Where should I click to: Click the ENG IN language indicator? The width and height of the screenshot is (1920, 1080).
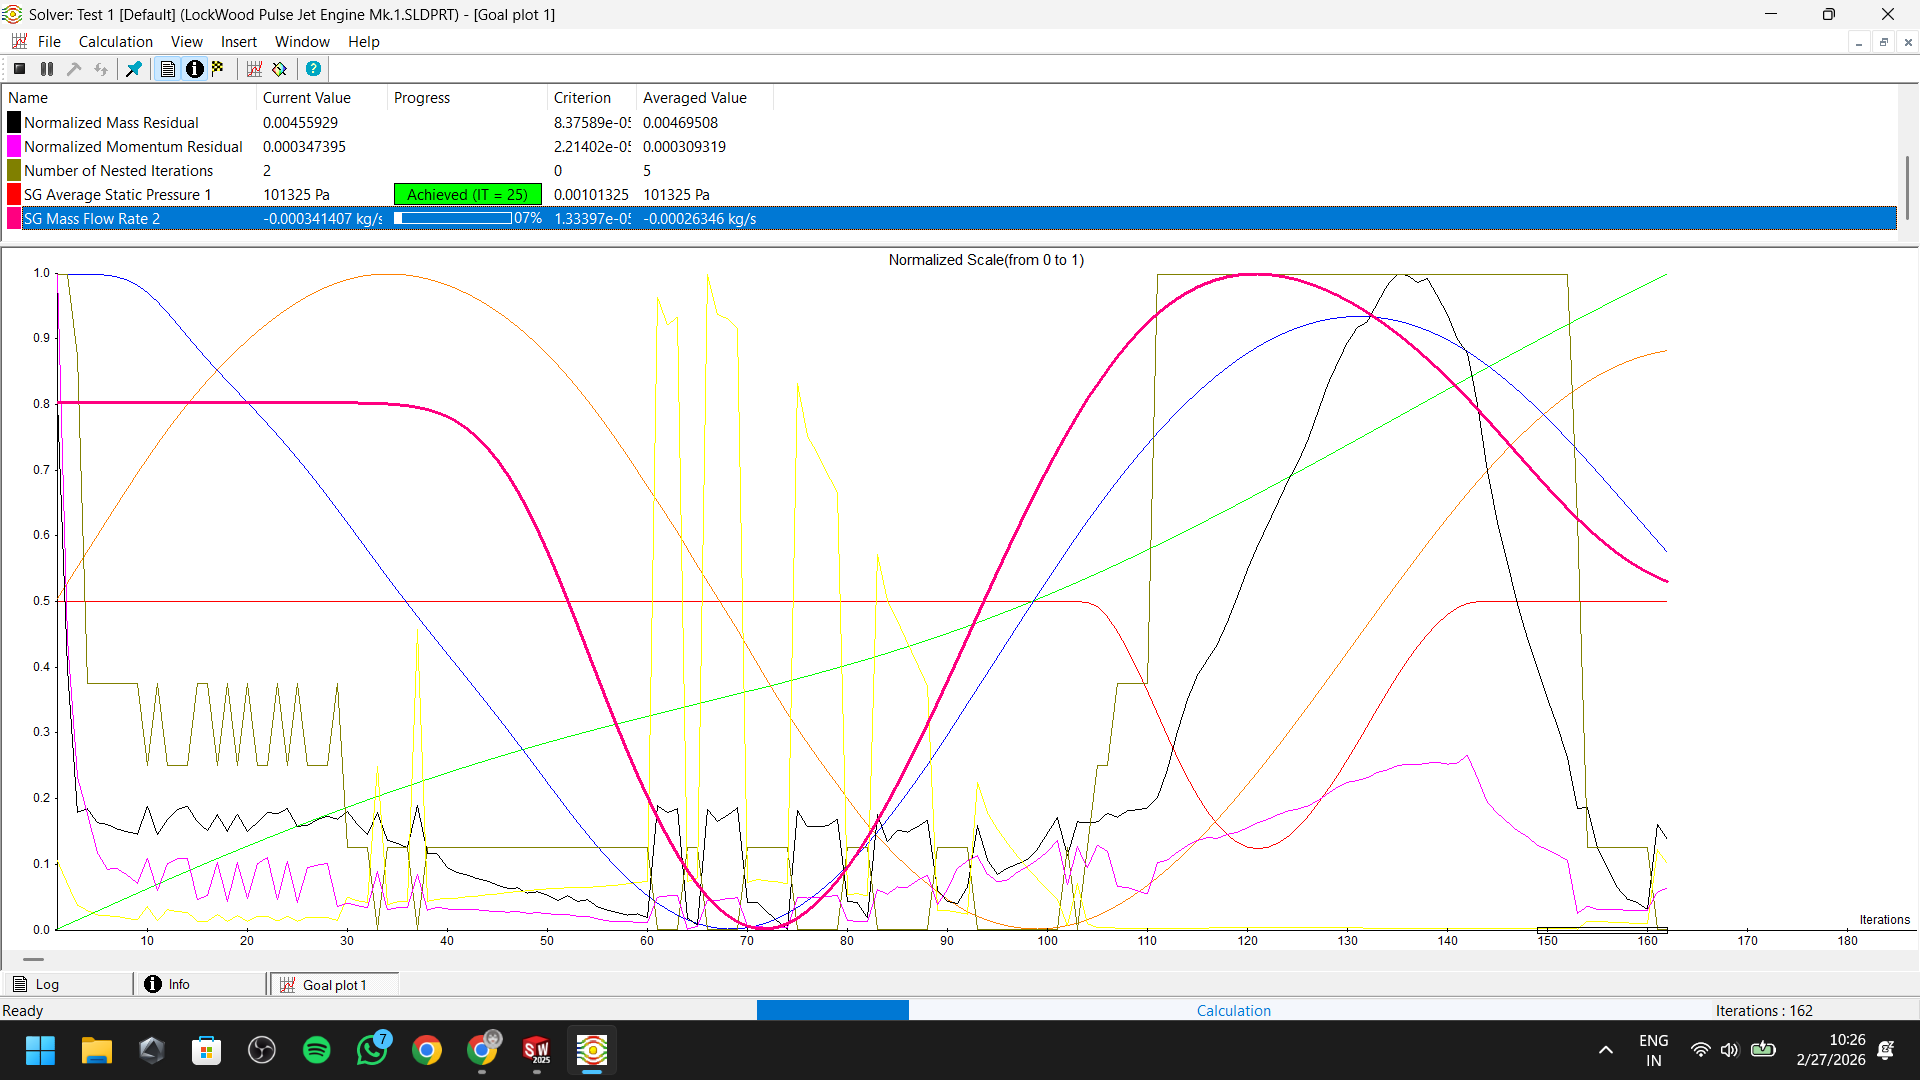point(1653,1050)
